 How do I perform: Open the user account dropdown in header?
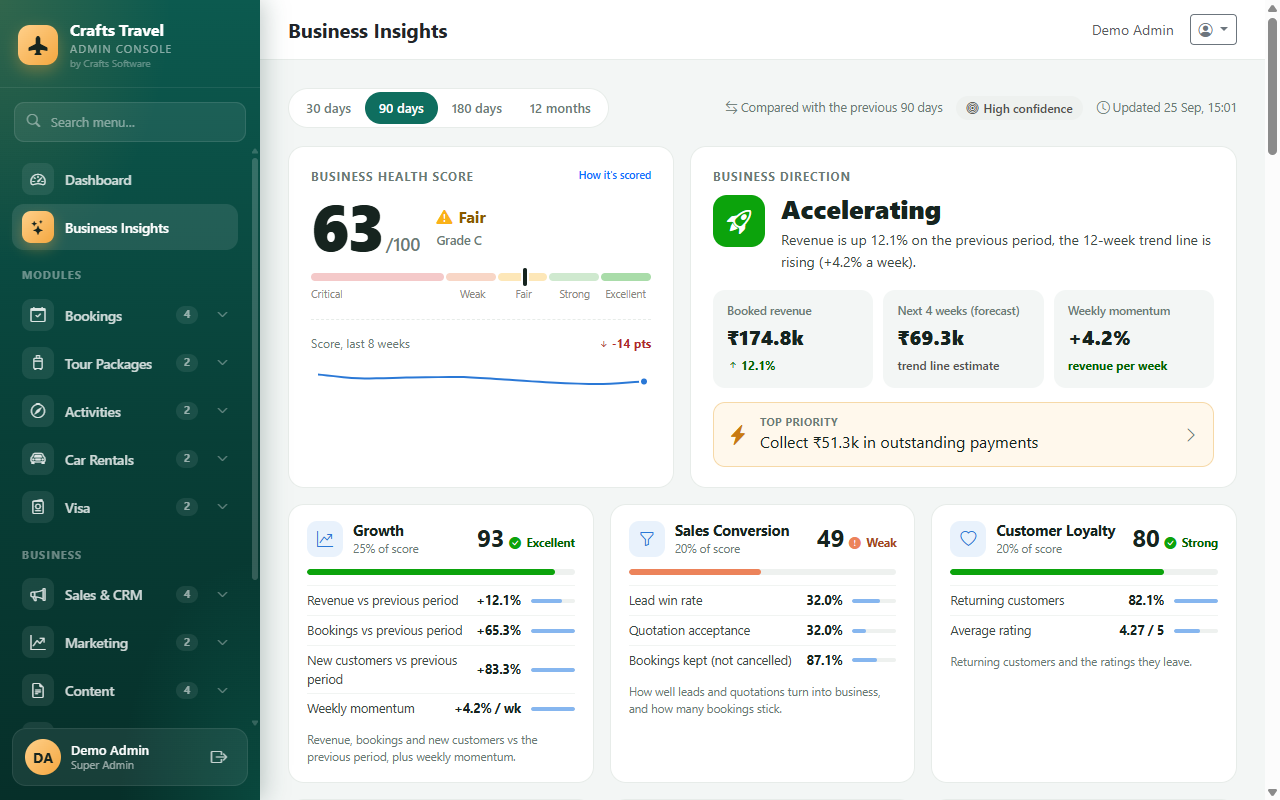1213,30
